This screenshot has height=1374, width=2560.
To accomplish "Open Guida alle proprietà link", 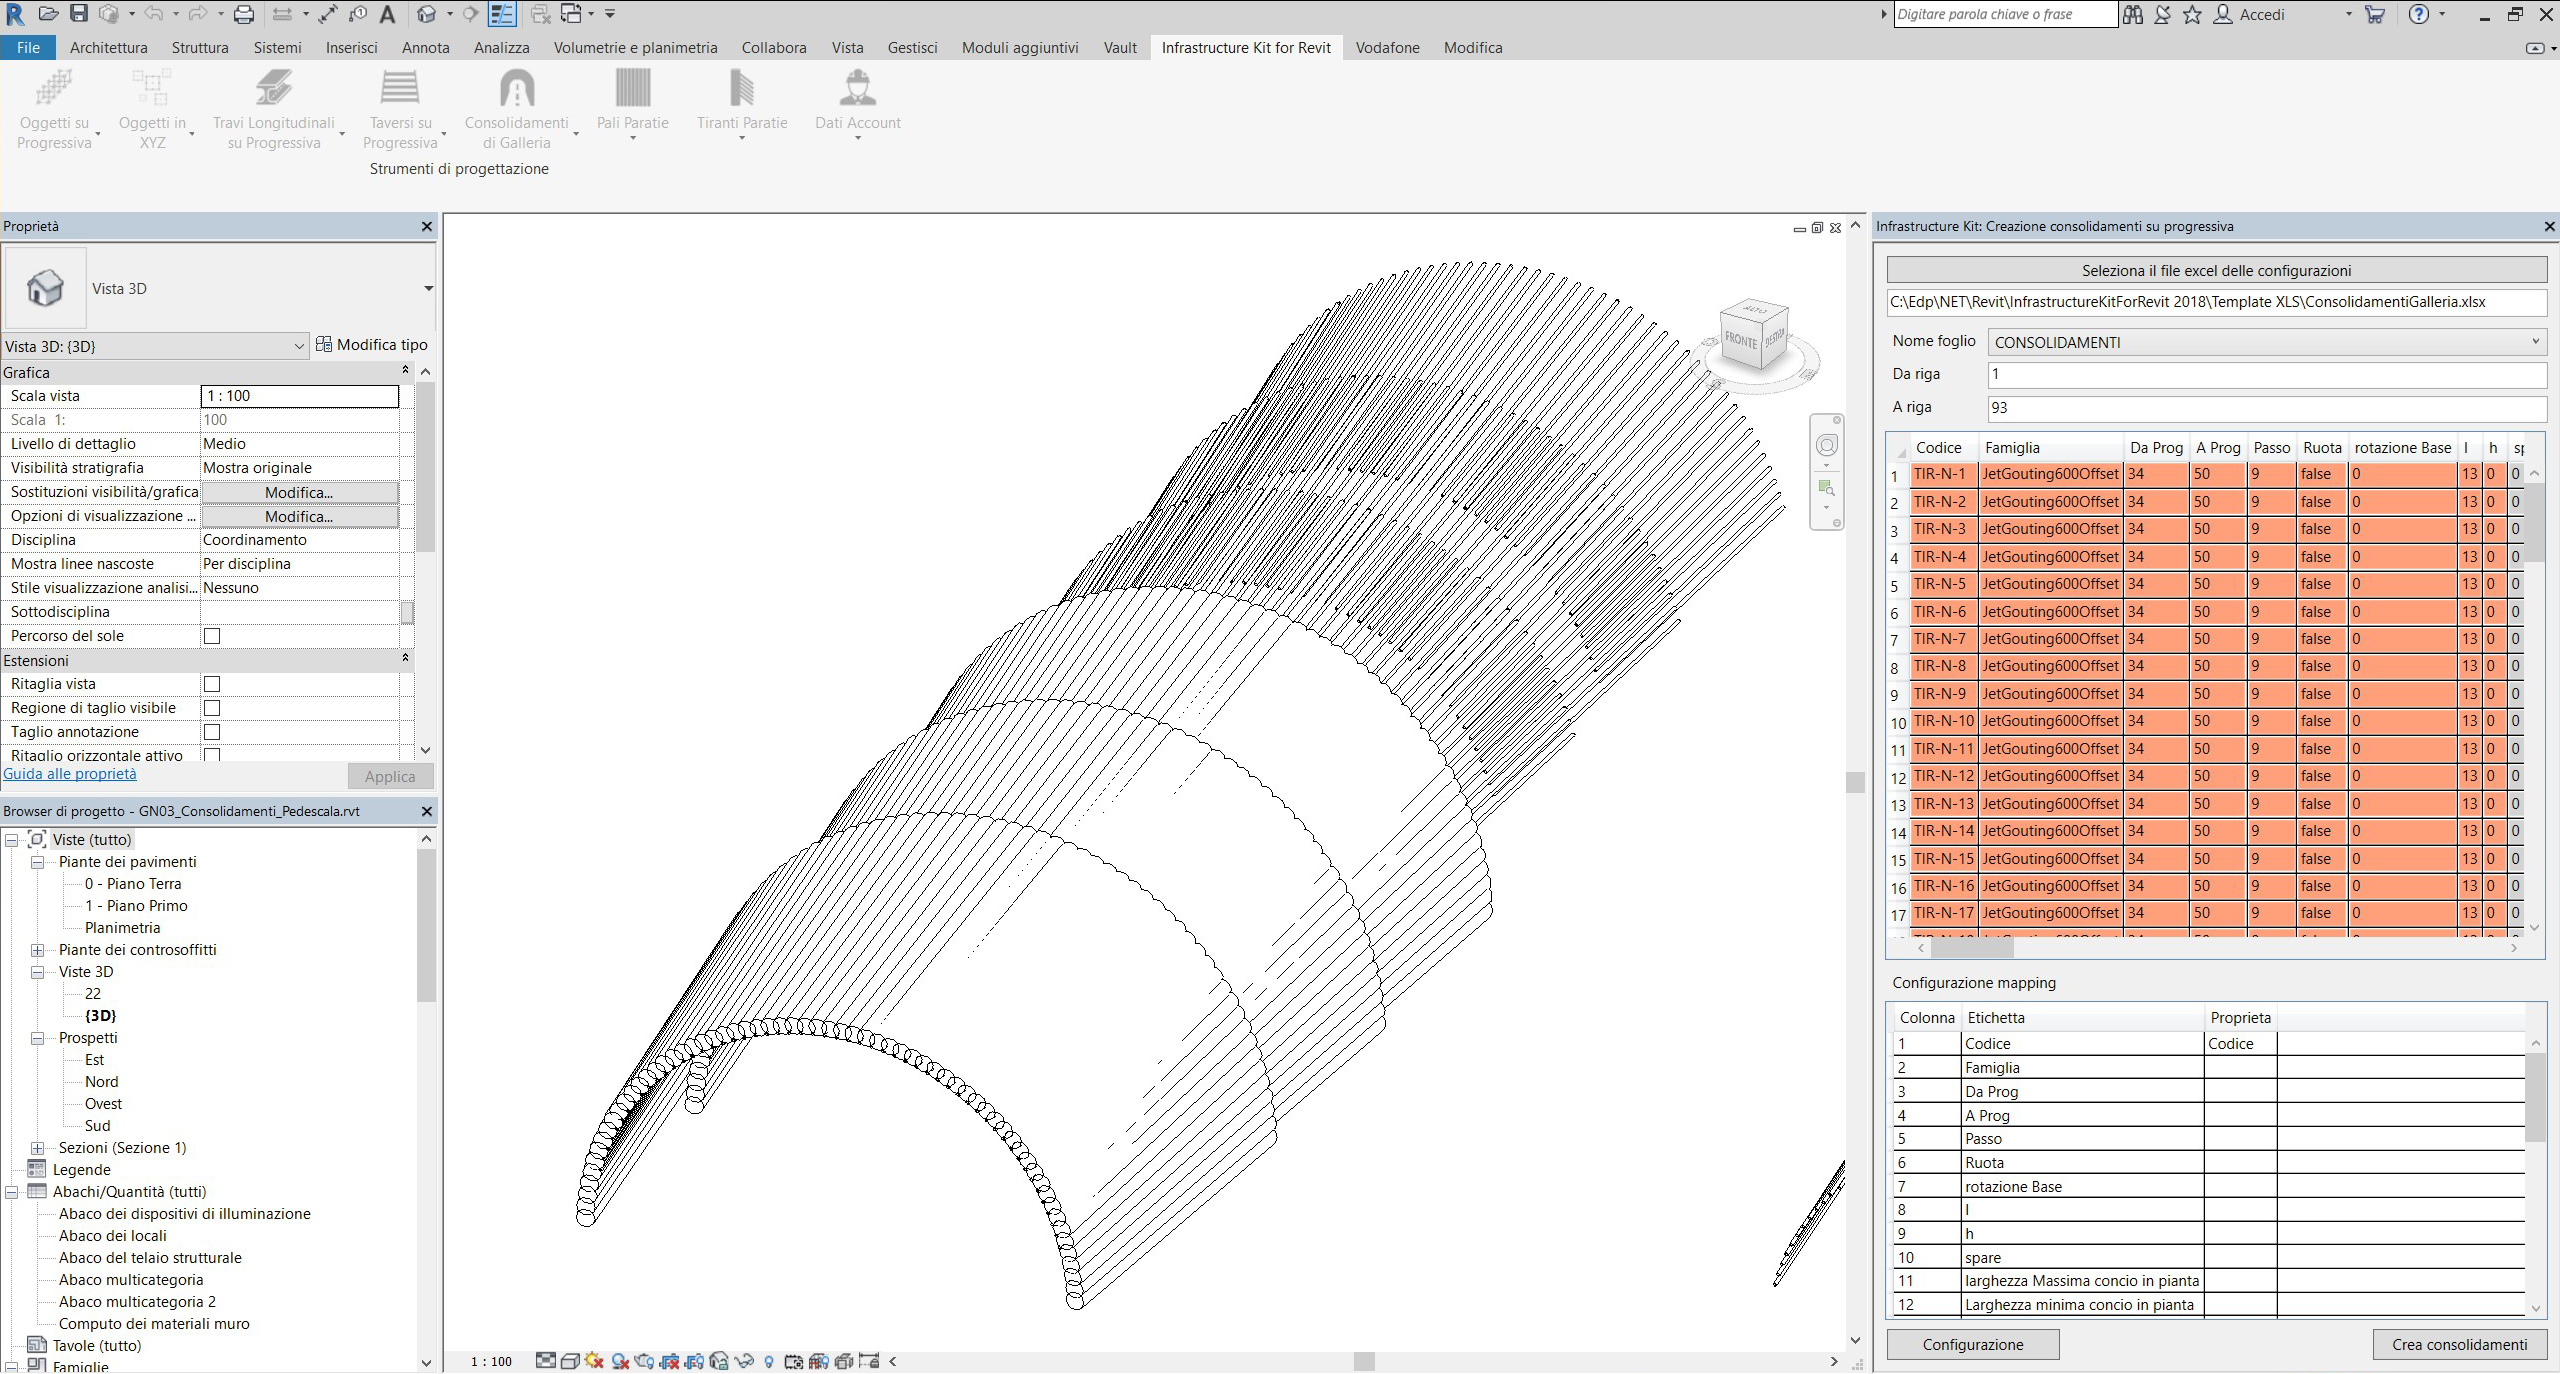I will (70, 774).
